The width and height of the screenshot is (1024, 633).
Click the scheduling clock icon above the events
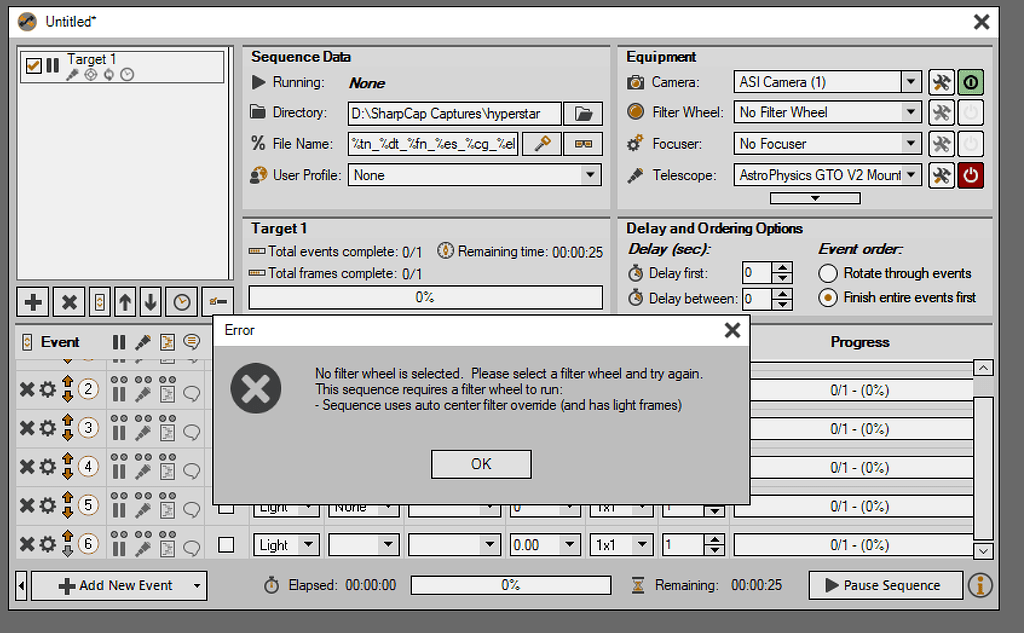(181, 301)
